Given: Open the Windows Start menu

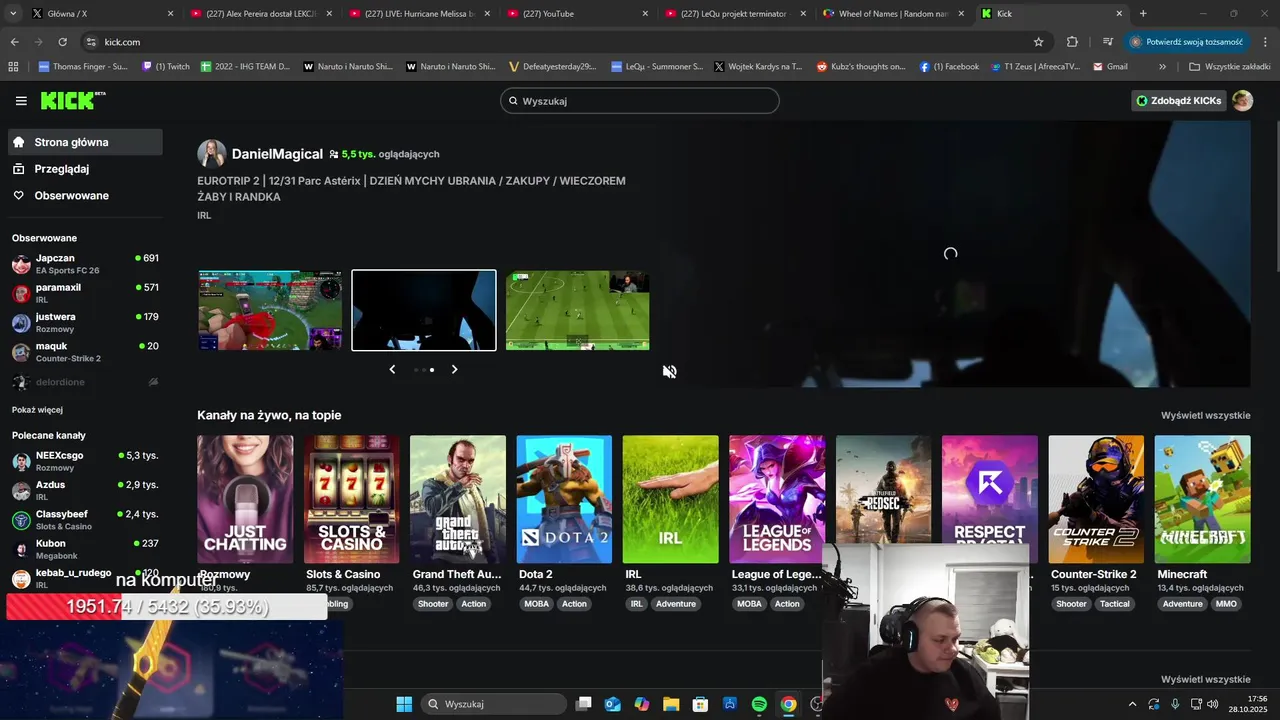Looking at the screenshot, I should (404, 704).
